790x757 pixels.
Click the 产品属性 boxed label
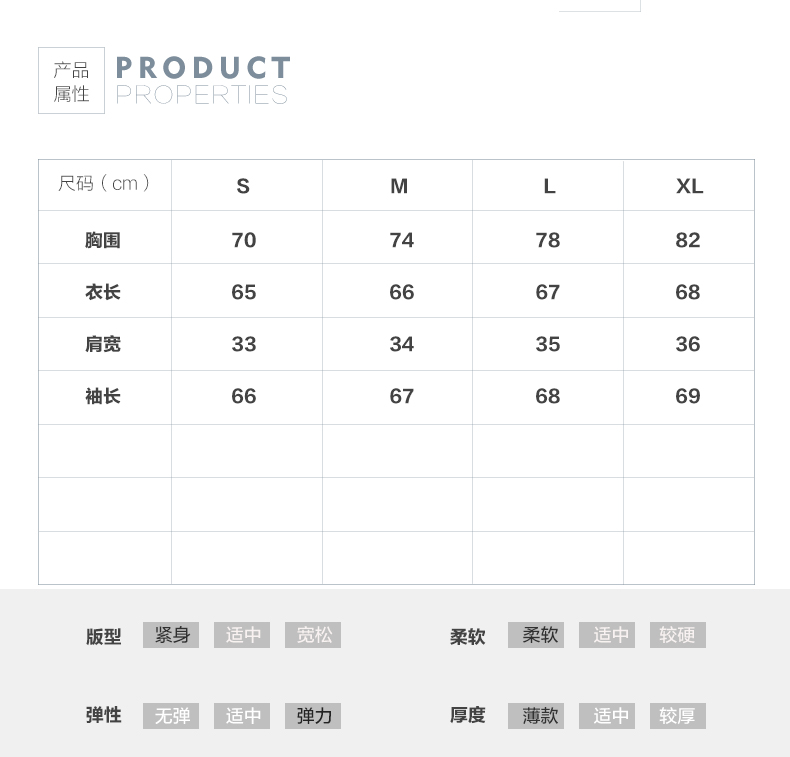[71, 81]
